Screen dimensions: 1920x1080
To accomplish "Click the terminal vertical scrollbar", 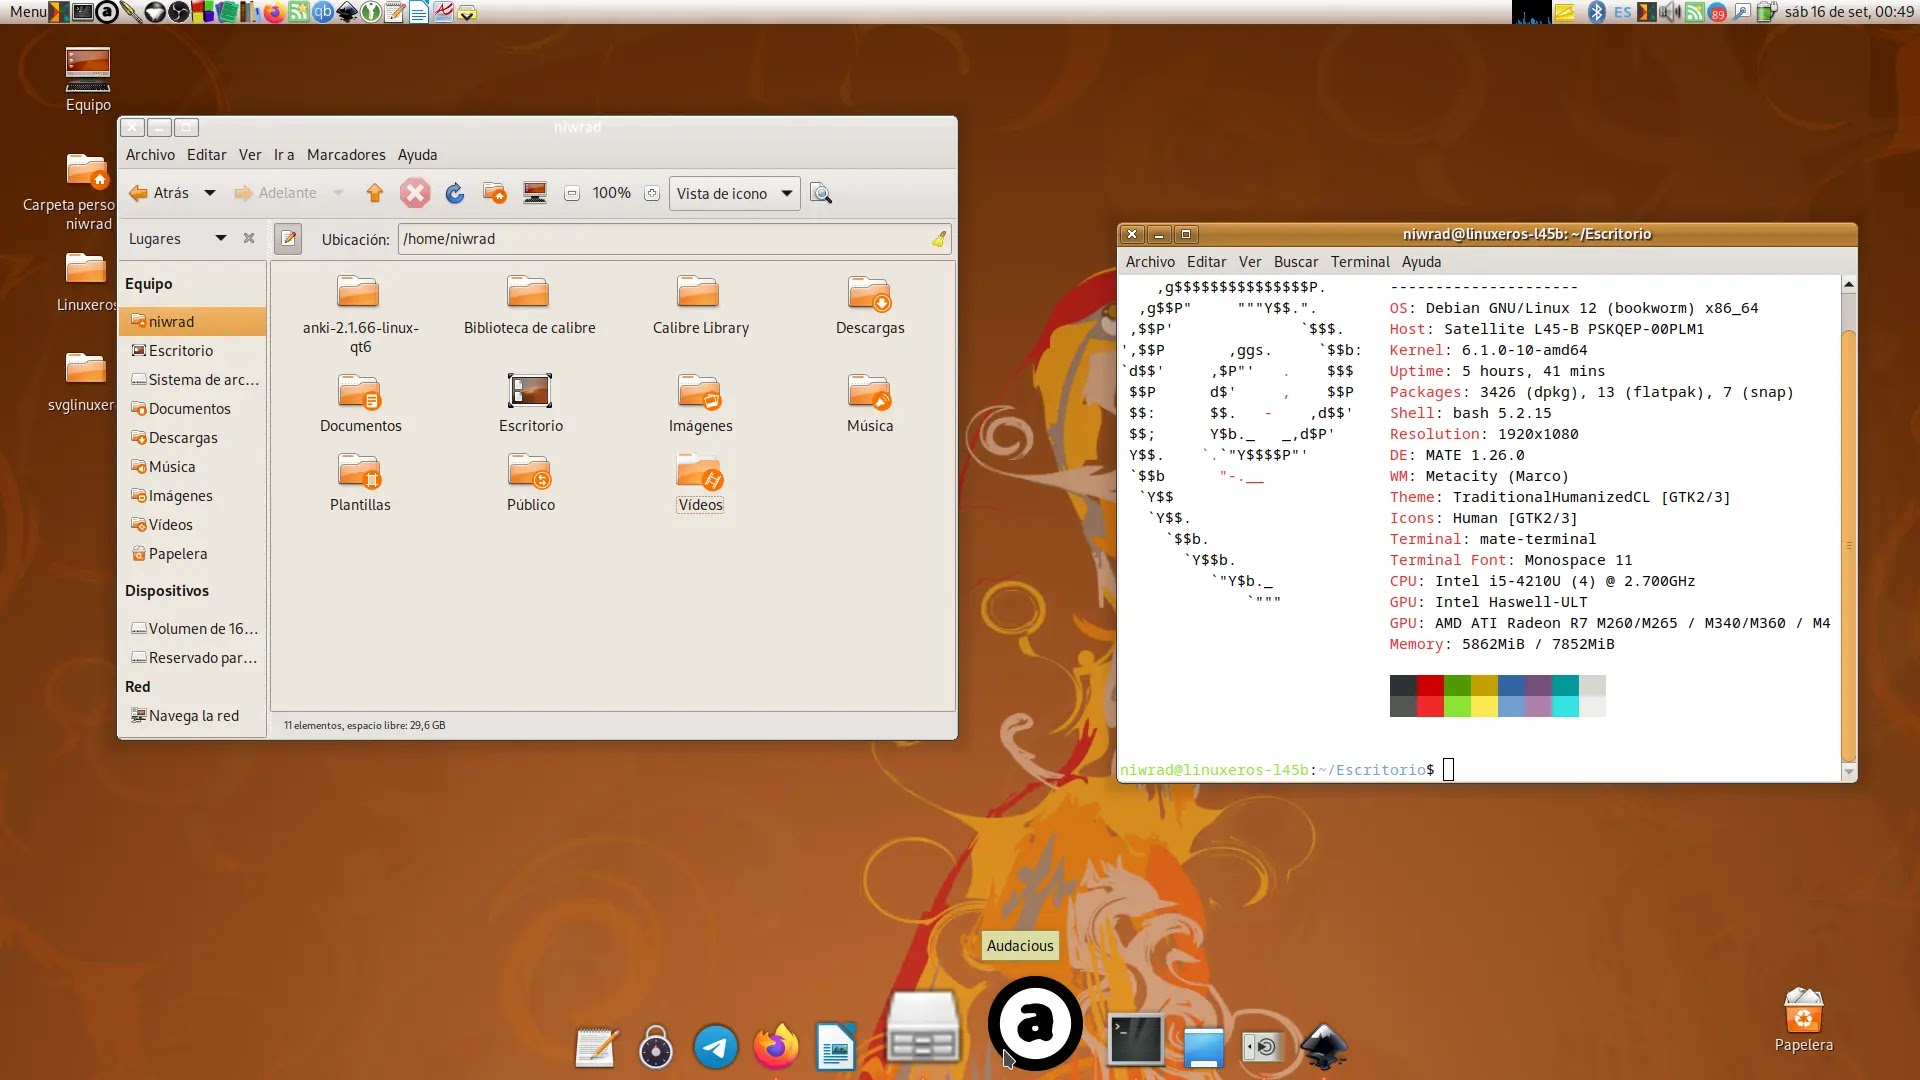I will click(x=1849, y=545).
